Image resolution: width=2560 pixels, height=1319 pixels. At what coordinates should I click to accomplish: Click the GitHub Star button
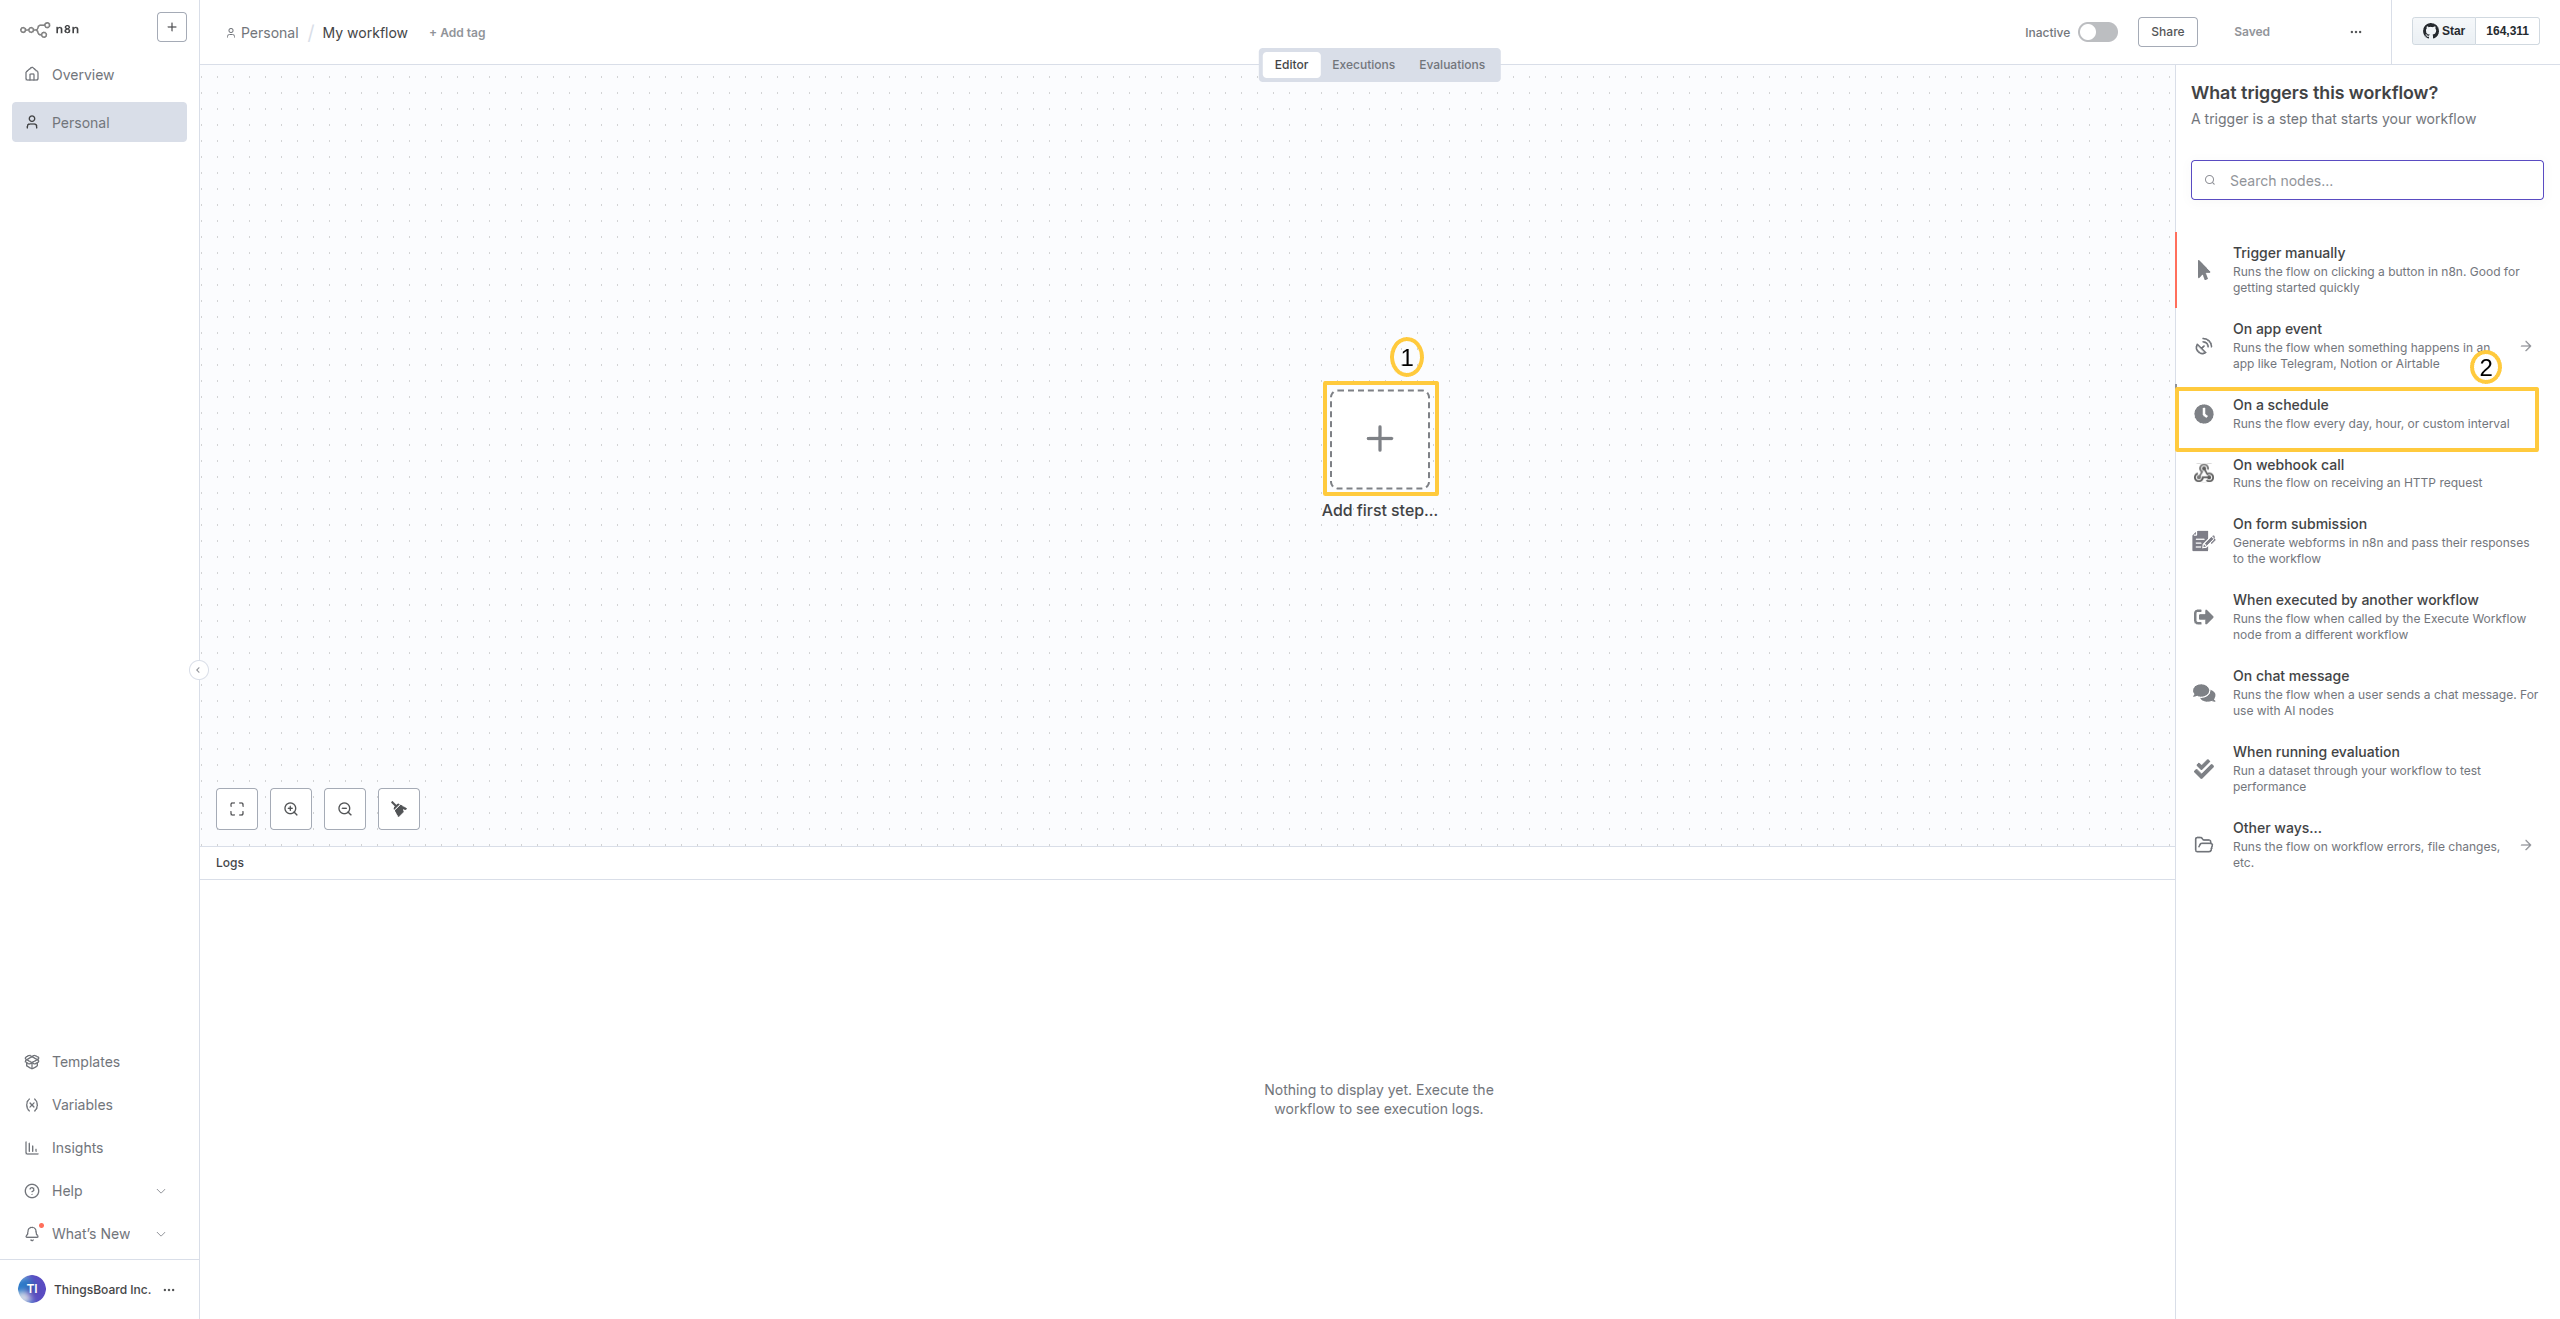(2444, 31)
